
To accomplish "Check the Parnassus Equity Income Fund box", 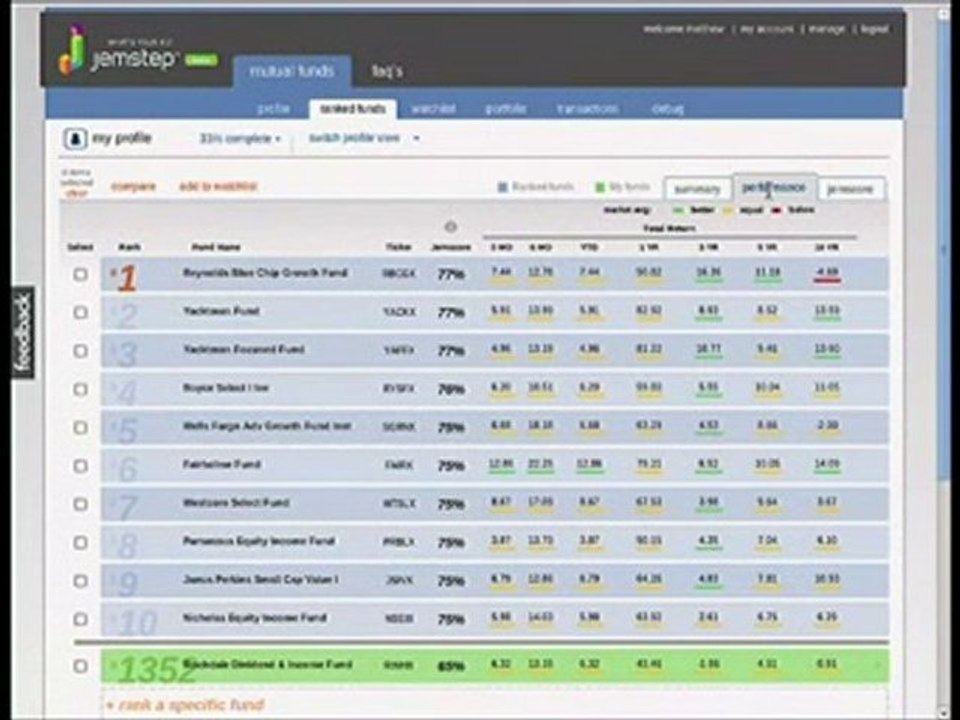I will (80, 542).
